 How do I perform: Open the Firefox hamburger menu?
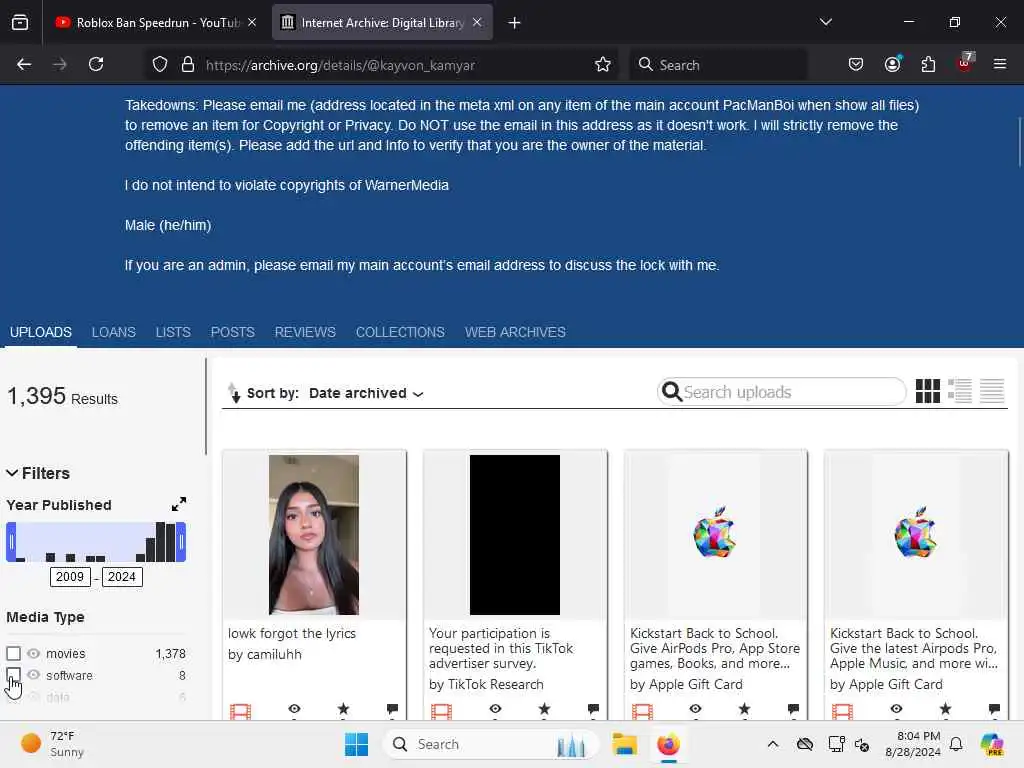[1000, 64]
